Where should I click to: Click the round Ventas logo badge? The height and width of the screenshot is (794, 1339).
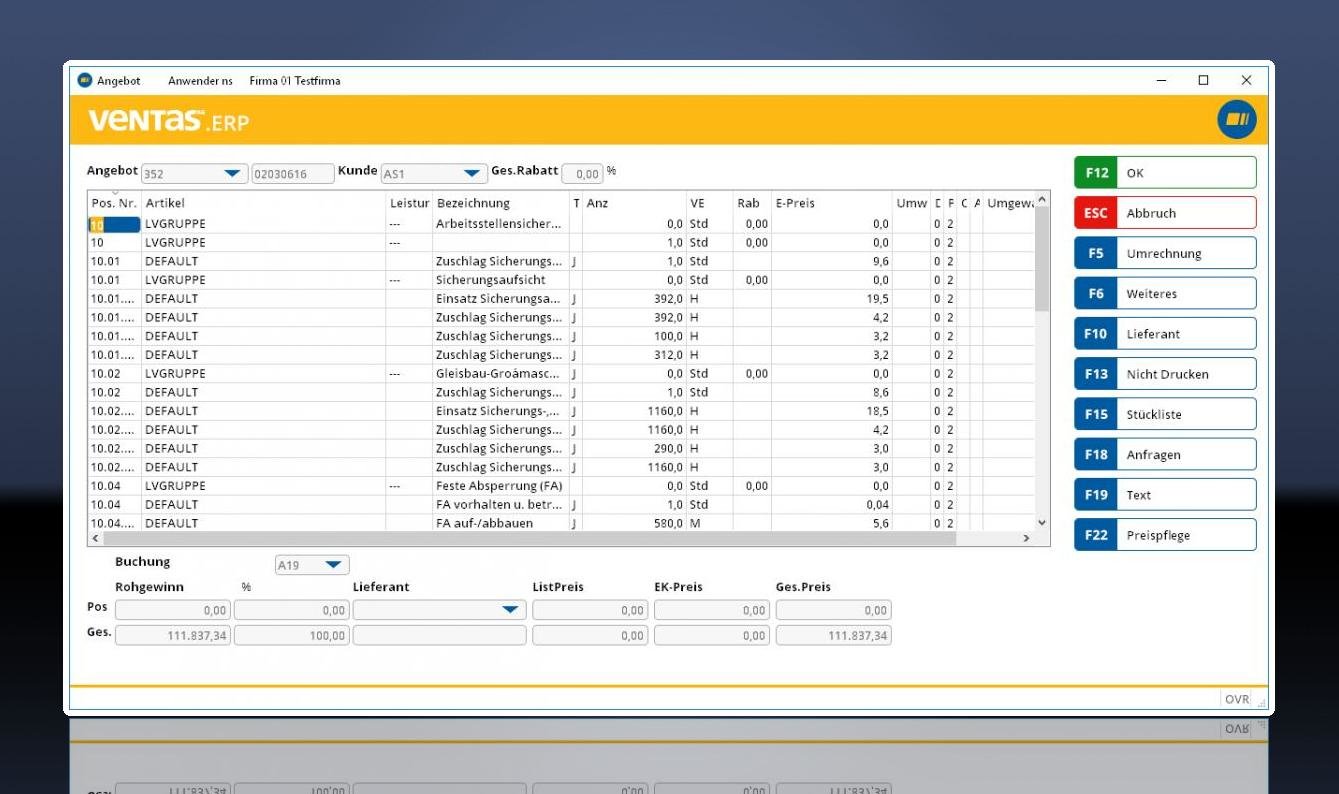[1236, 120]
